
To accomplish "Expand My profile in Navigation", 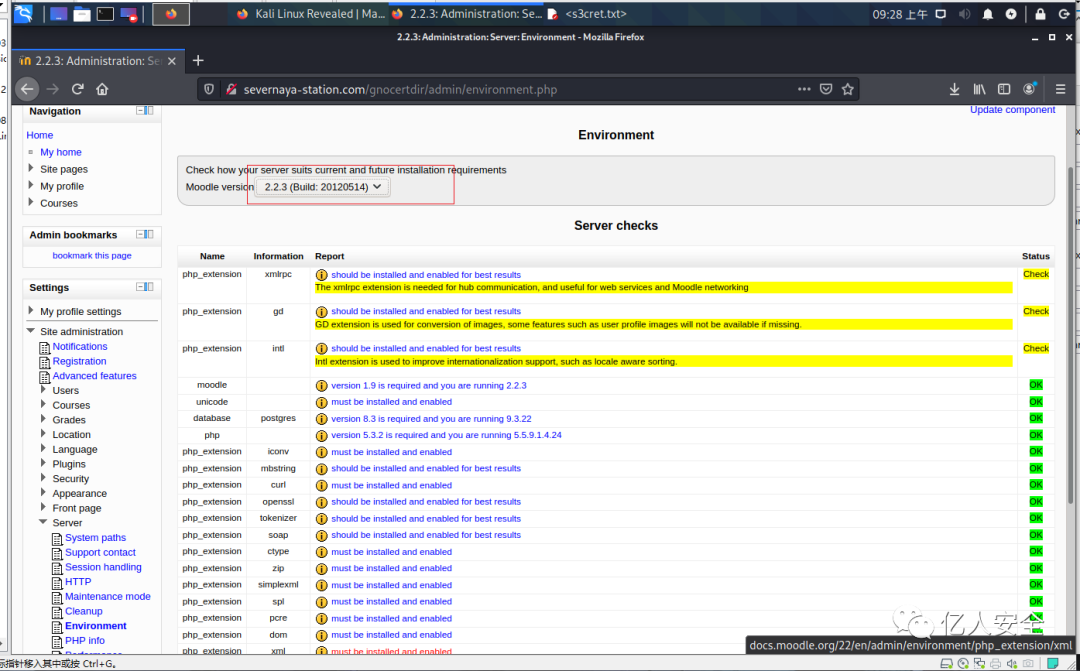I will (x=30, y=185).
